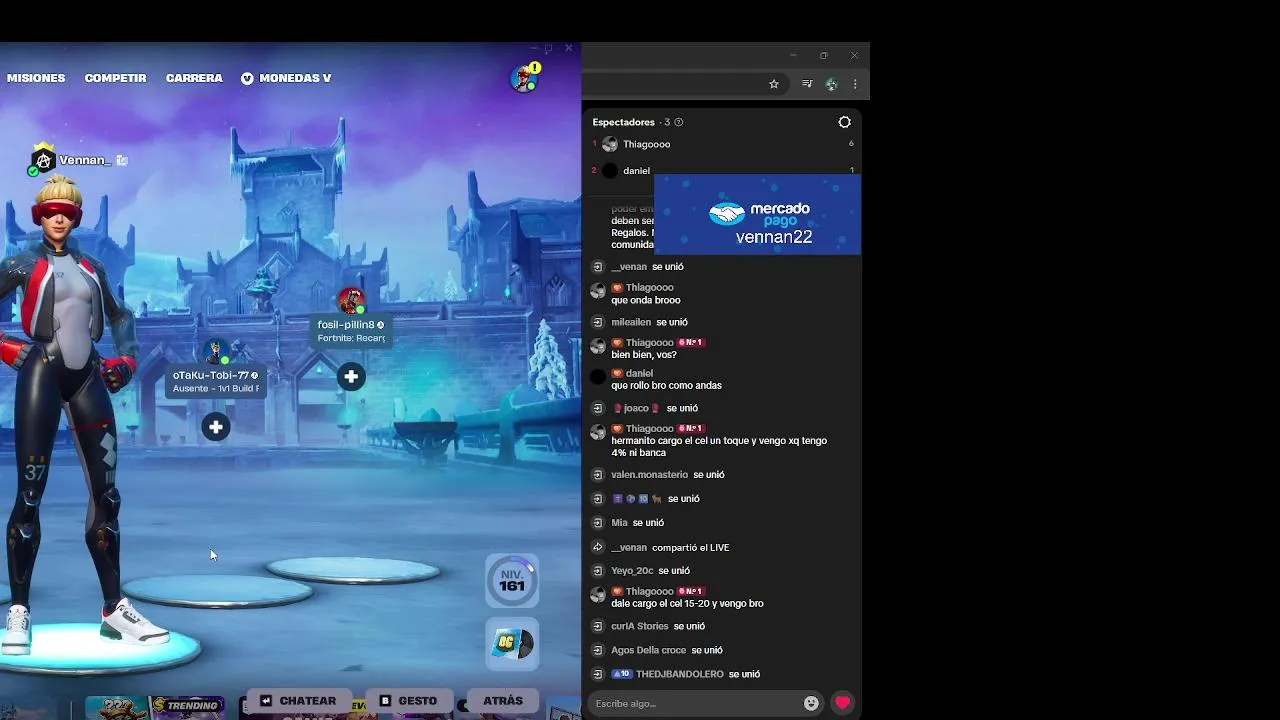Click Mia joined message
Screen dimensions: 1280x720
637,523
